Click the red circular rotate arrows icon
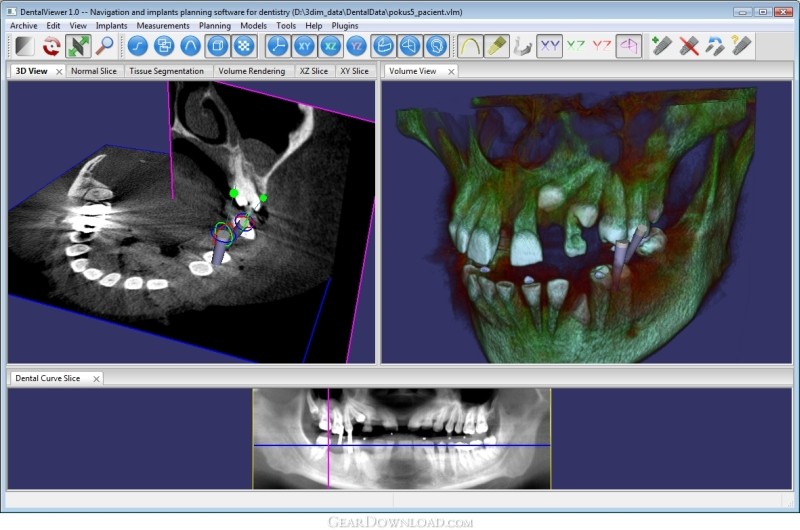 52,46
